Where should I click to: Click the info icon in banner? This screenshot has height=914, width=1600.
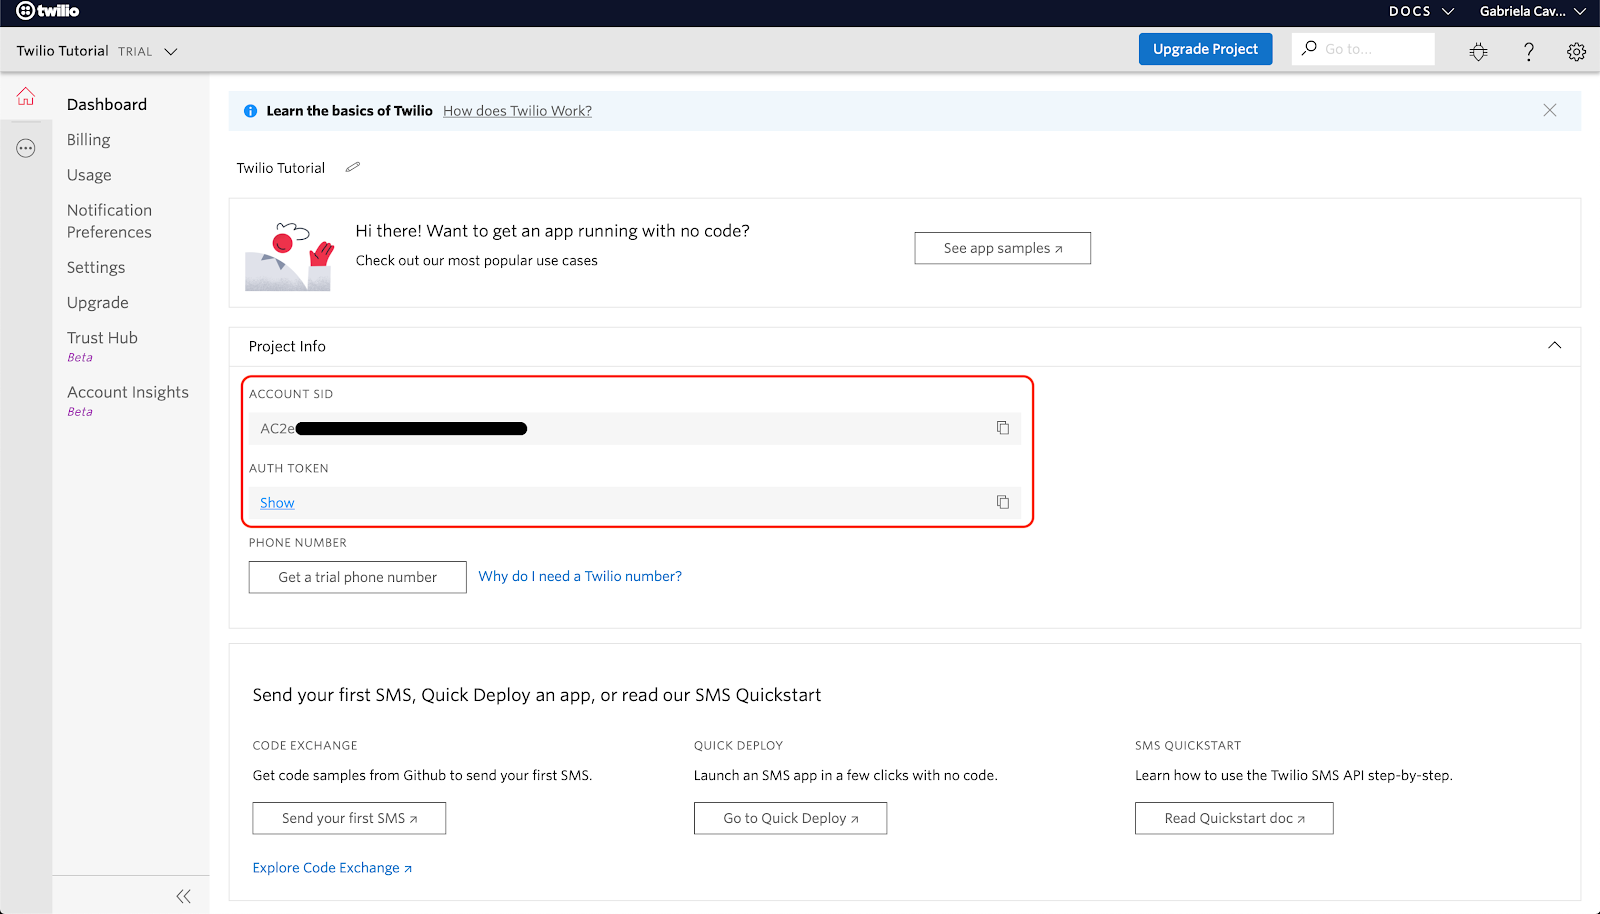point(250,111)
